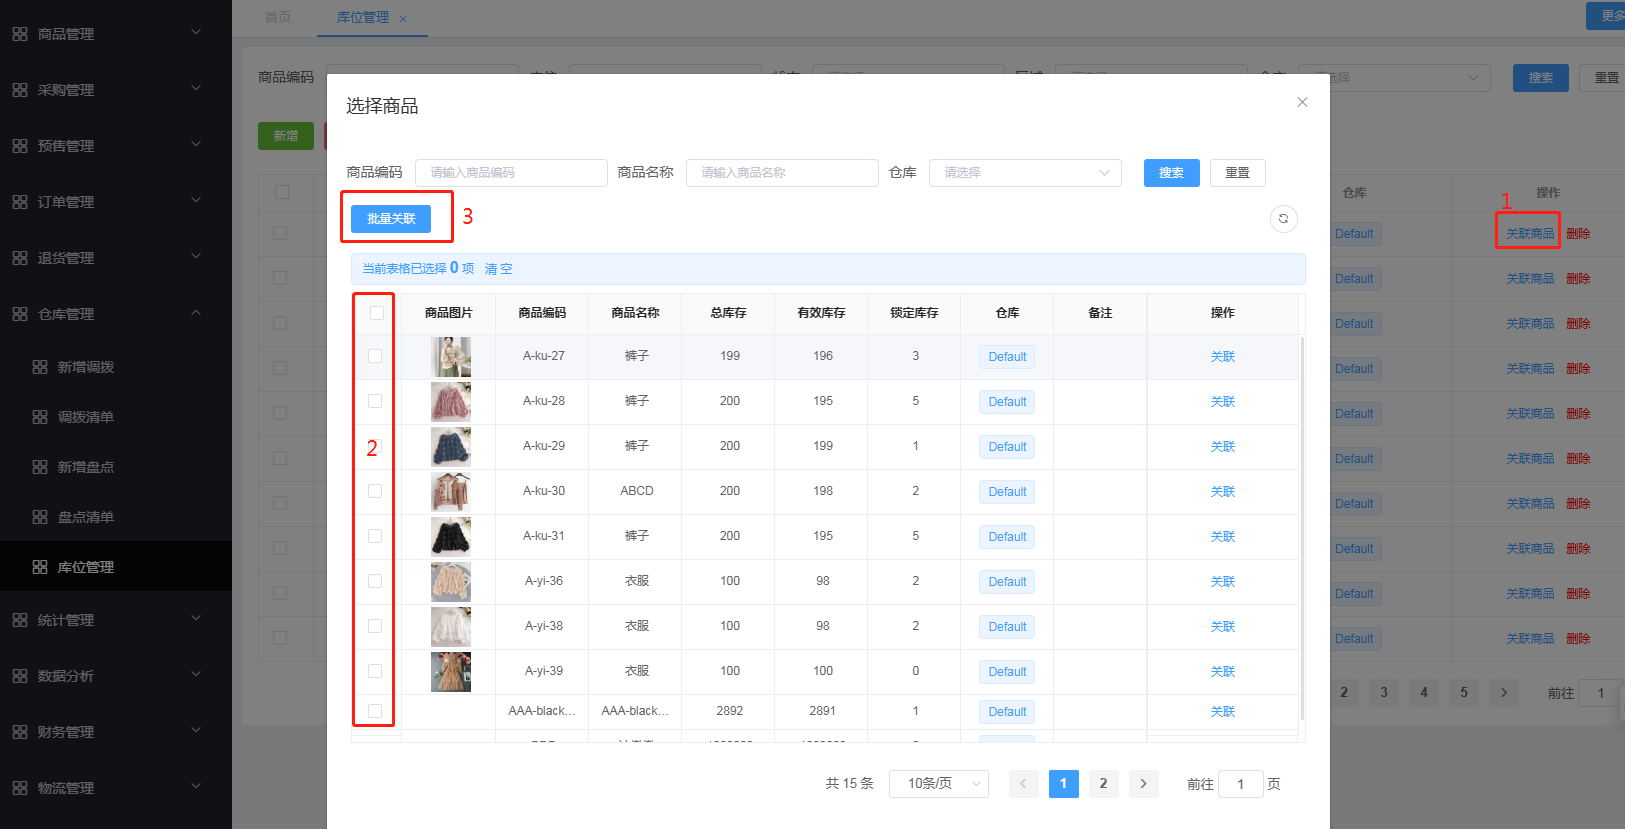This screenshot has width=1625, height=829.
Task: Check the box for product A-yi-39
Action: tap(375, 671)
